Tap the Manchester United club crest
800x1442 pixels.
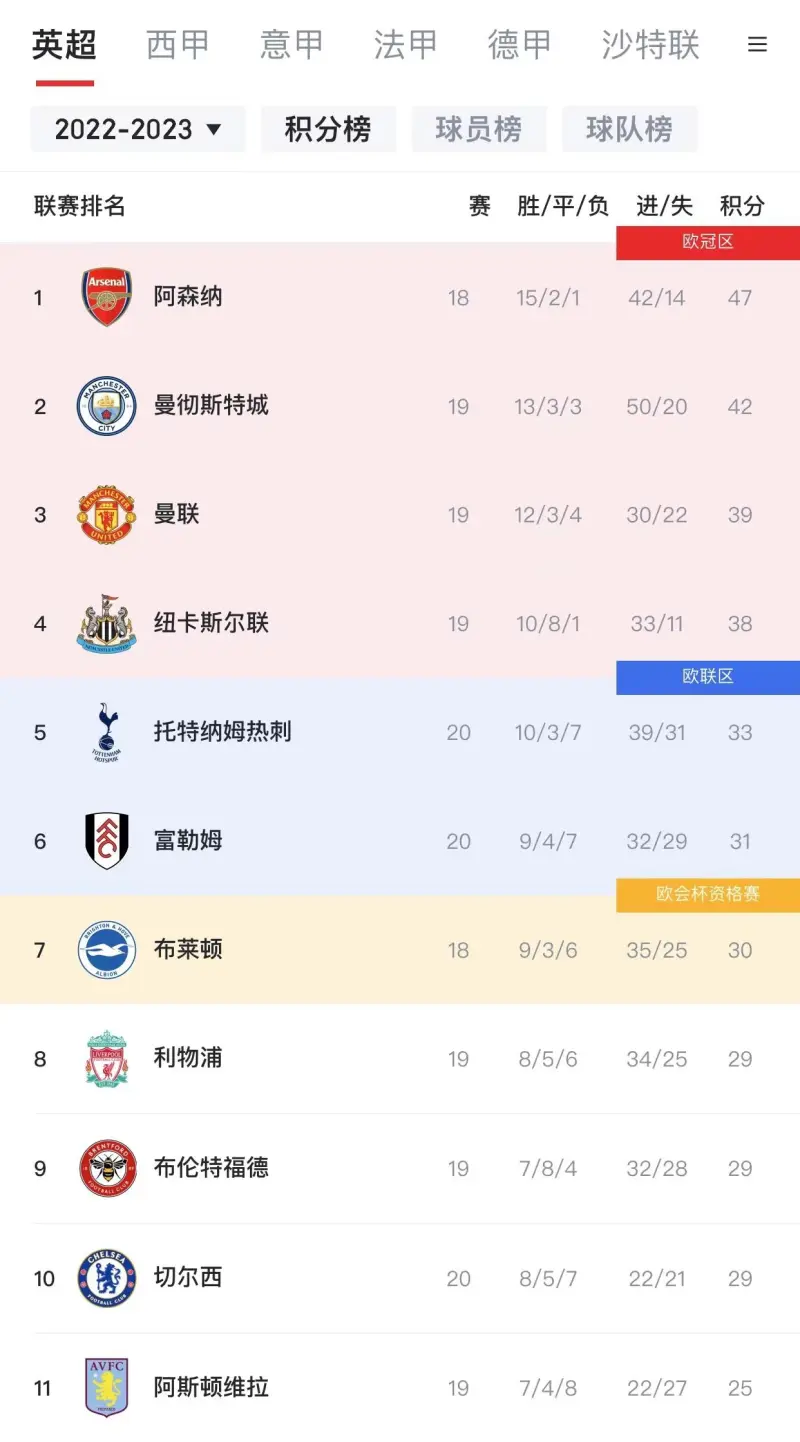pyautogui.click(x=107, y=515)
